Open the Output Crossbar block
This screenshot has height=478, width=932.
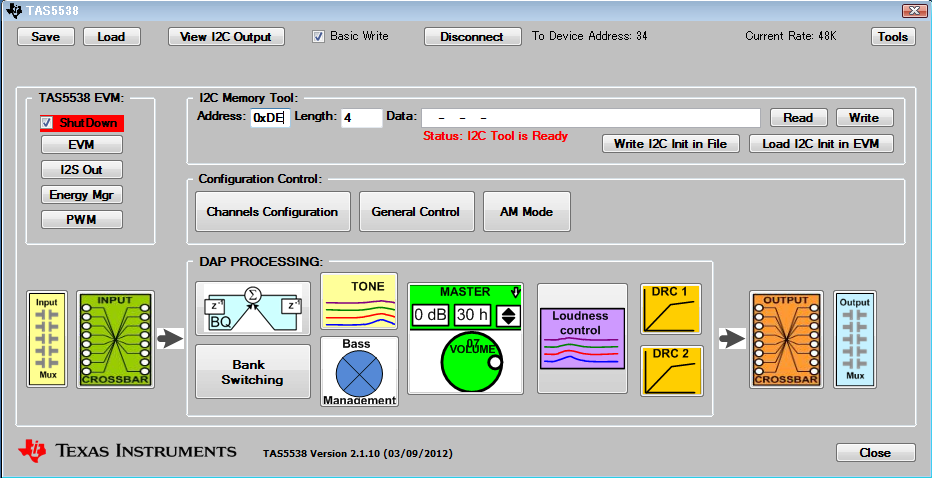(x=786, y=339)
